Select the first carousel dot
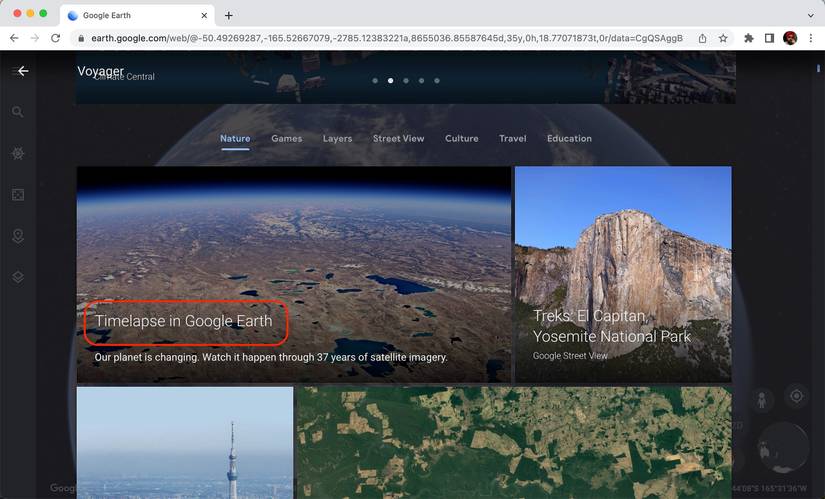825x499 pixels. (x=375, y=81)
